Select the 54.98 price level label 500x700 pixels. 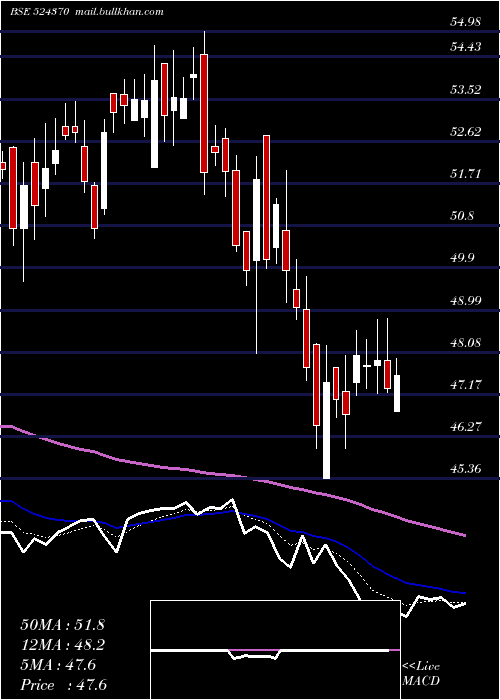465,21
